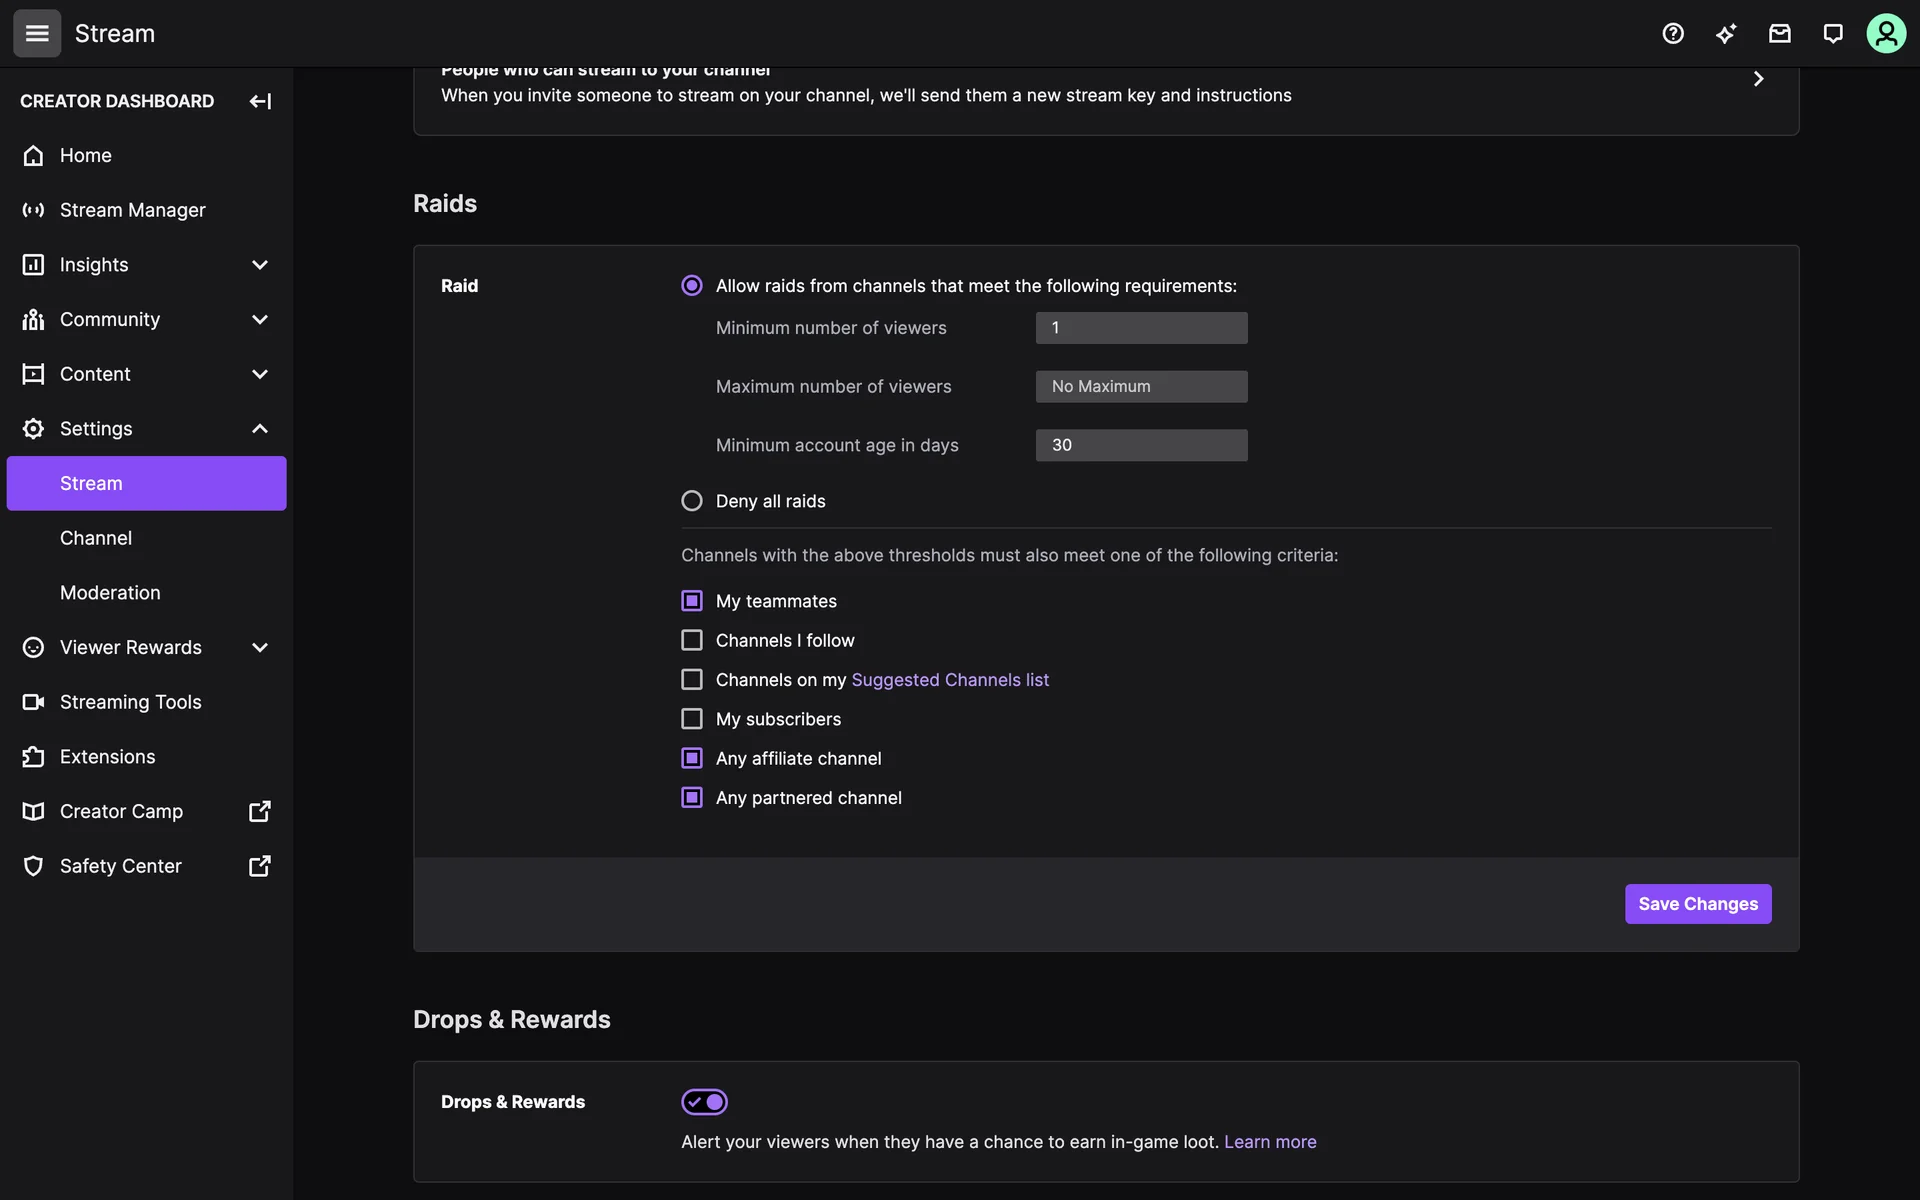This screenshot has height=1200, width=1920.
Task: Check the Channels I follow checkbox
Action: pyautogui.click(x=692, y=640)
